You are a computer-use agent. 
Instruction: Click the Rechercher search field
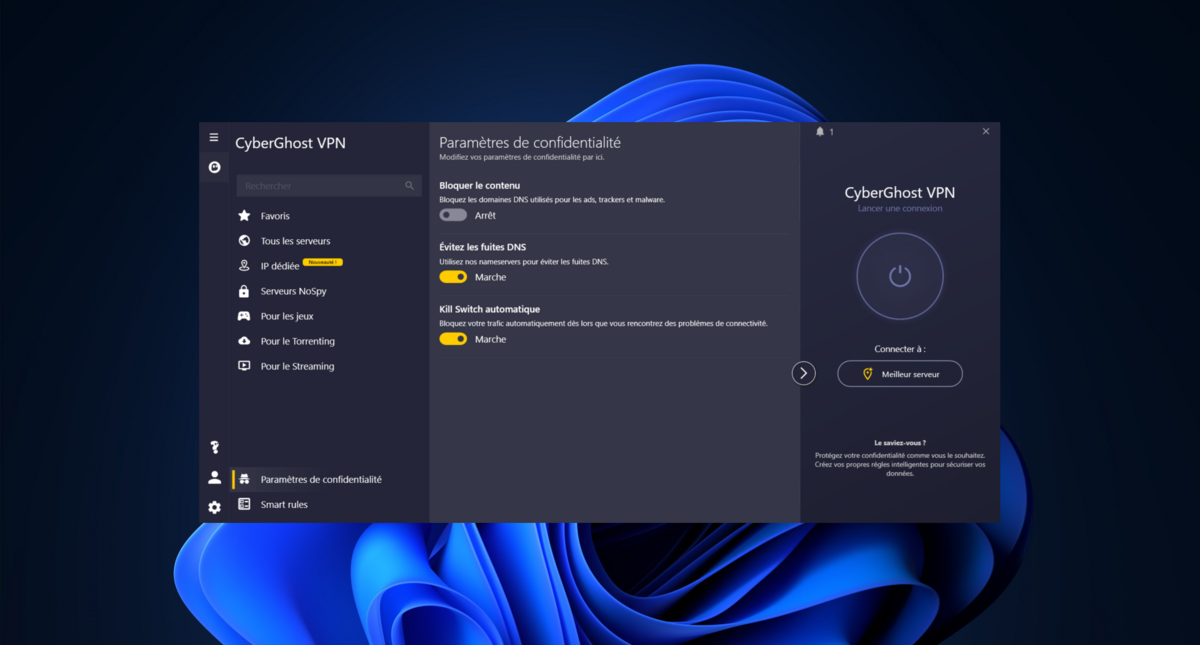[329, 186]
